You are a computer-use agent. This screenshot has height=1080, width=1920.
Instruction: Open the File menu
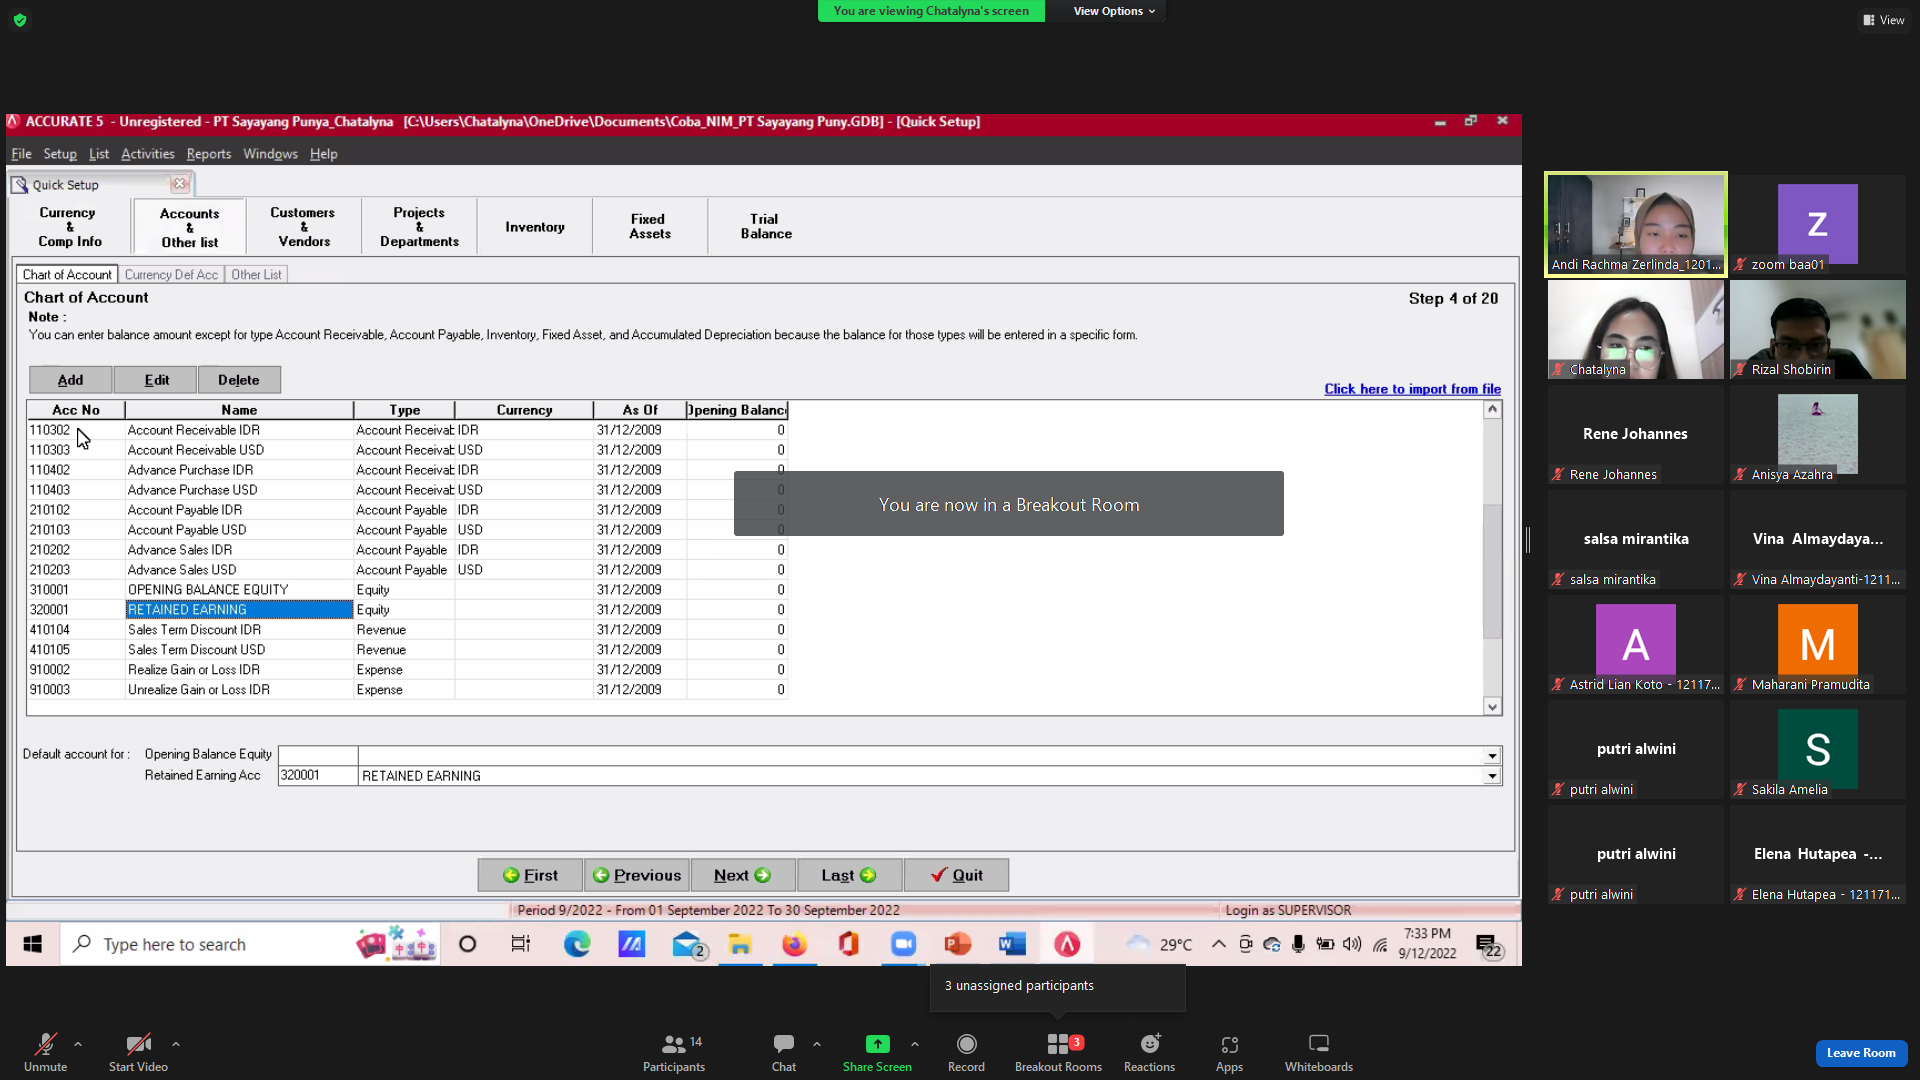pos(21,154)
